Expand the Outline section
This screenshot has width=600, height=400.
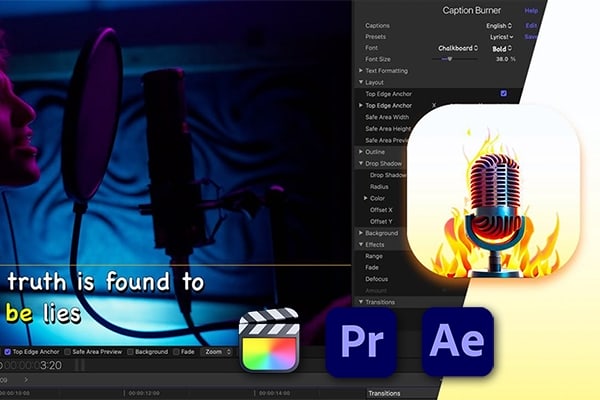point(360,152)
